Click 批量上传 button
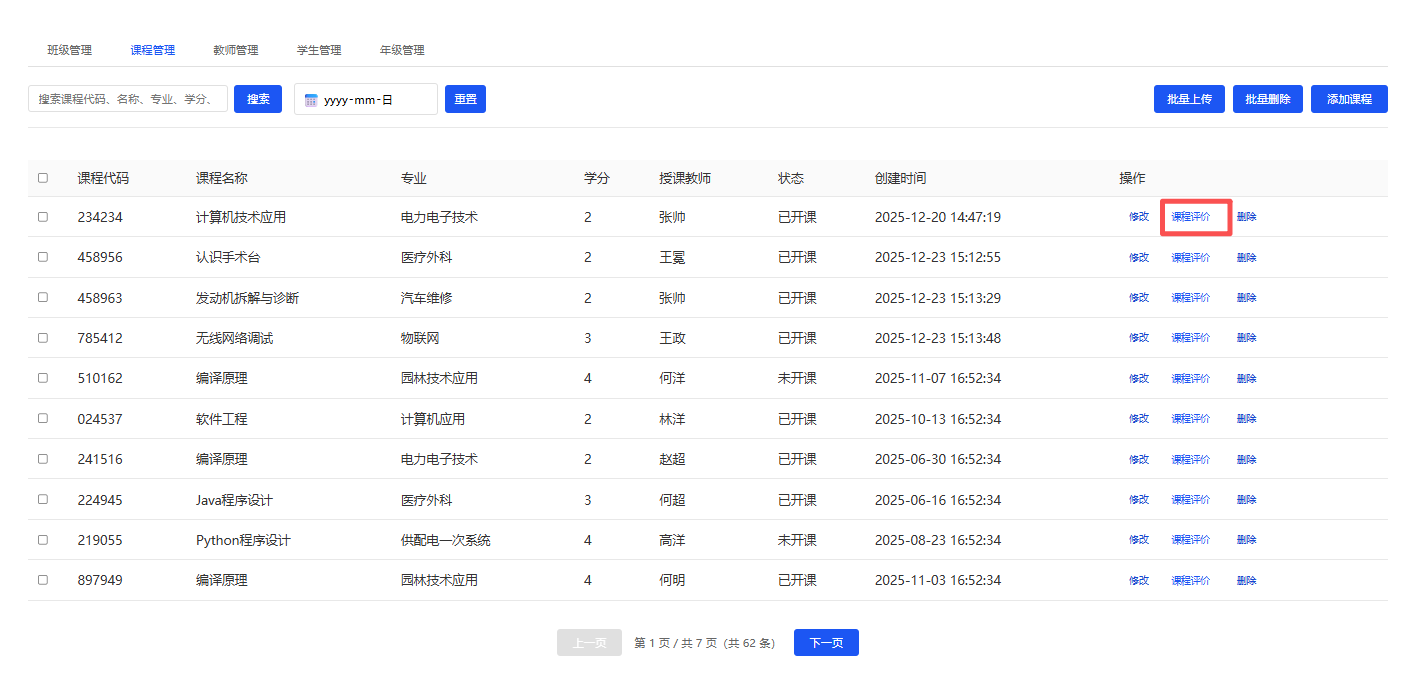1415x695 pixels. click(x=1189, y=99)
